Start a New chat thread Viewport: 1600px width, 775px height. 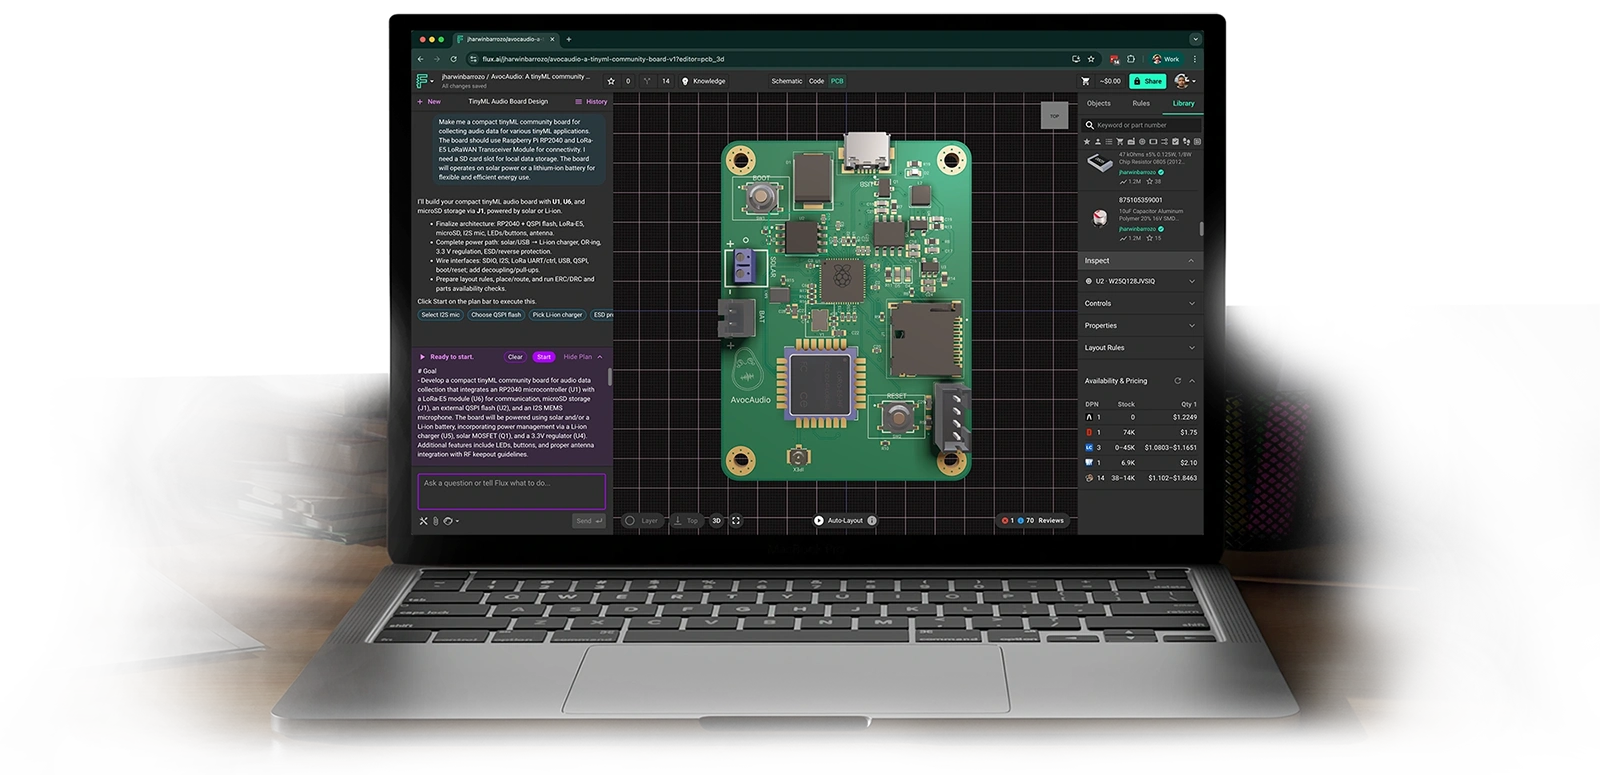429,101
